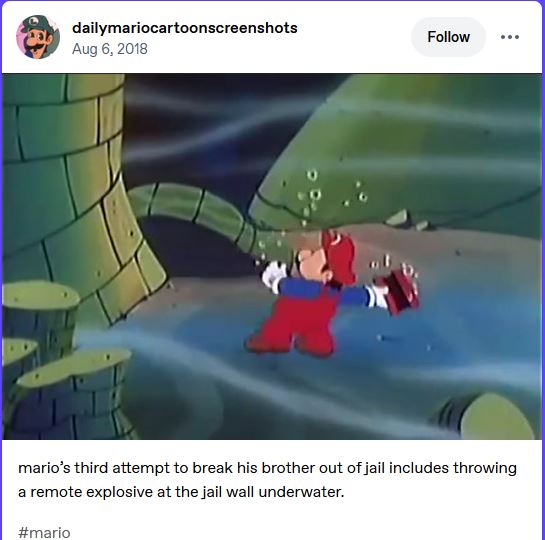The height and width of the screenshot is (540, 545).
Task: Click the caption's first line about Mario's third attempt
Action: tap(267, 468)
